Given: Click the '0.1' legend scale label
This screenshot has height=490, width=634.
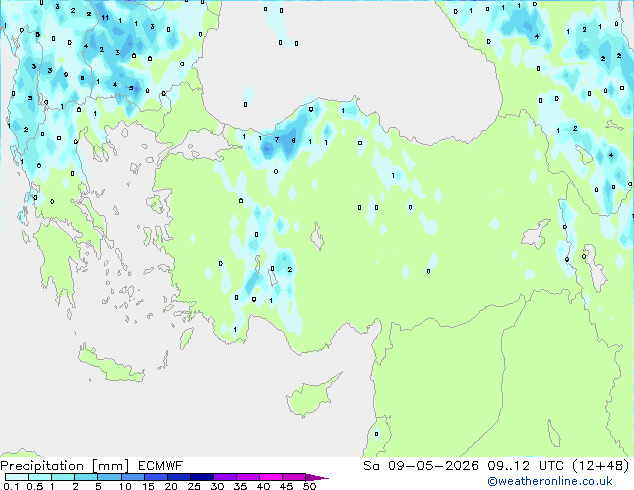Looking at the screenshot, I should point(11,486).
